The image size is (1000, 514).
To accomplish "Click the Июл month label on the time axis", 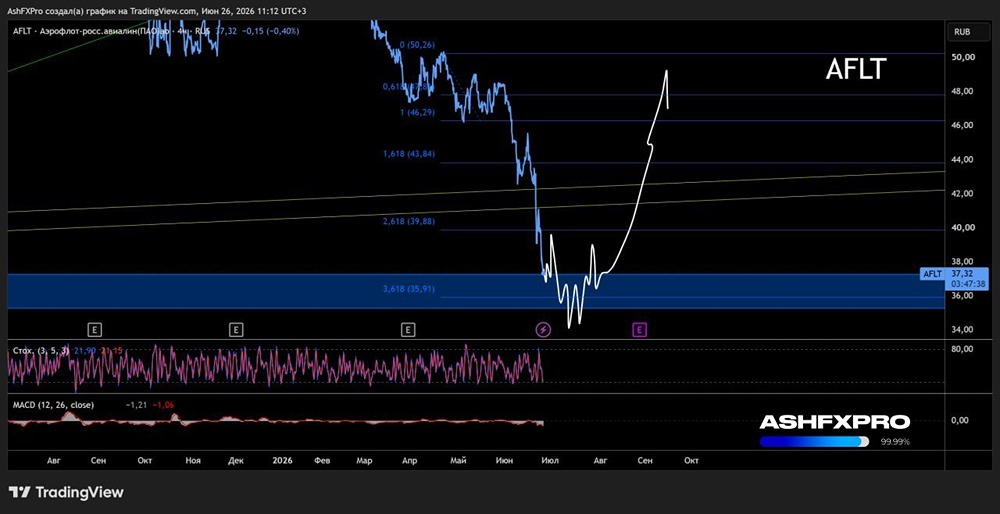I will tap(550, 460).
